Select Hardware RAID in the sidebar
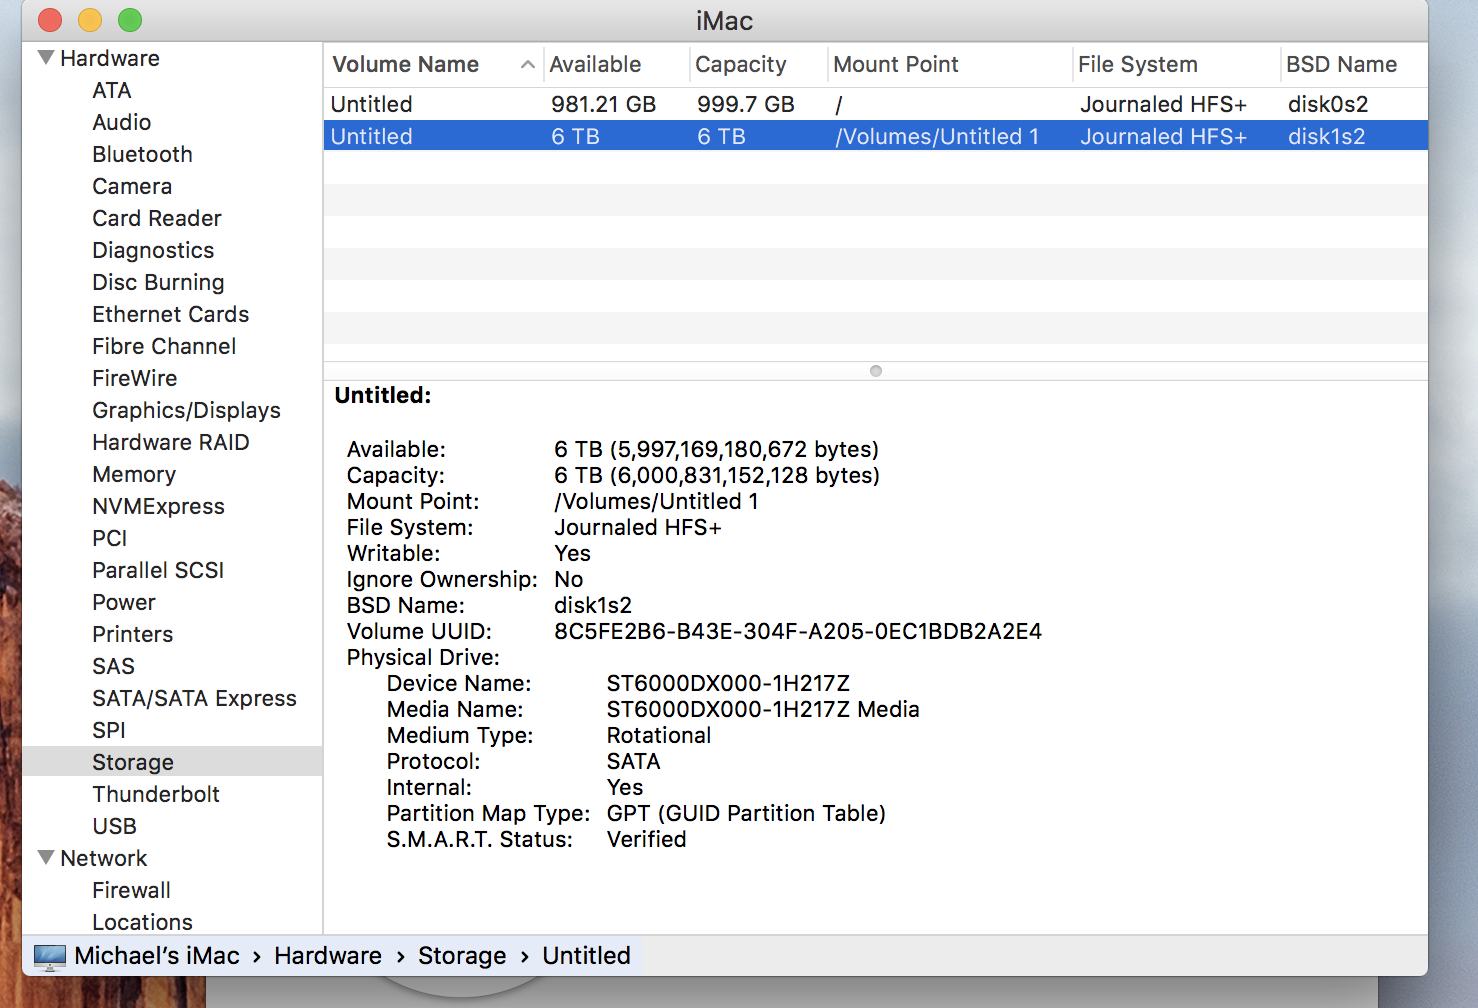 click(171, 442)
